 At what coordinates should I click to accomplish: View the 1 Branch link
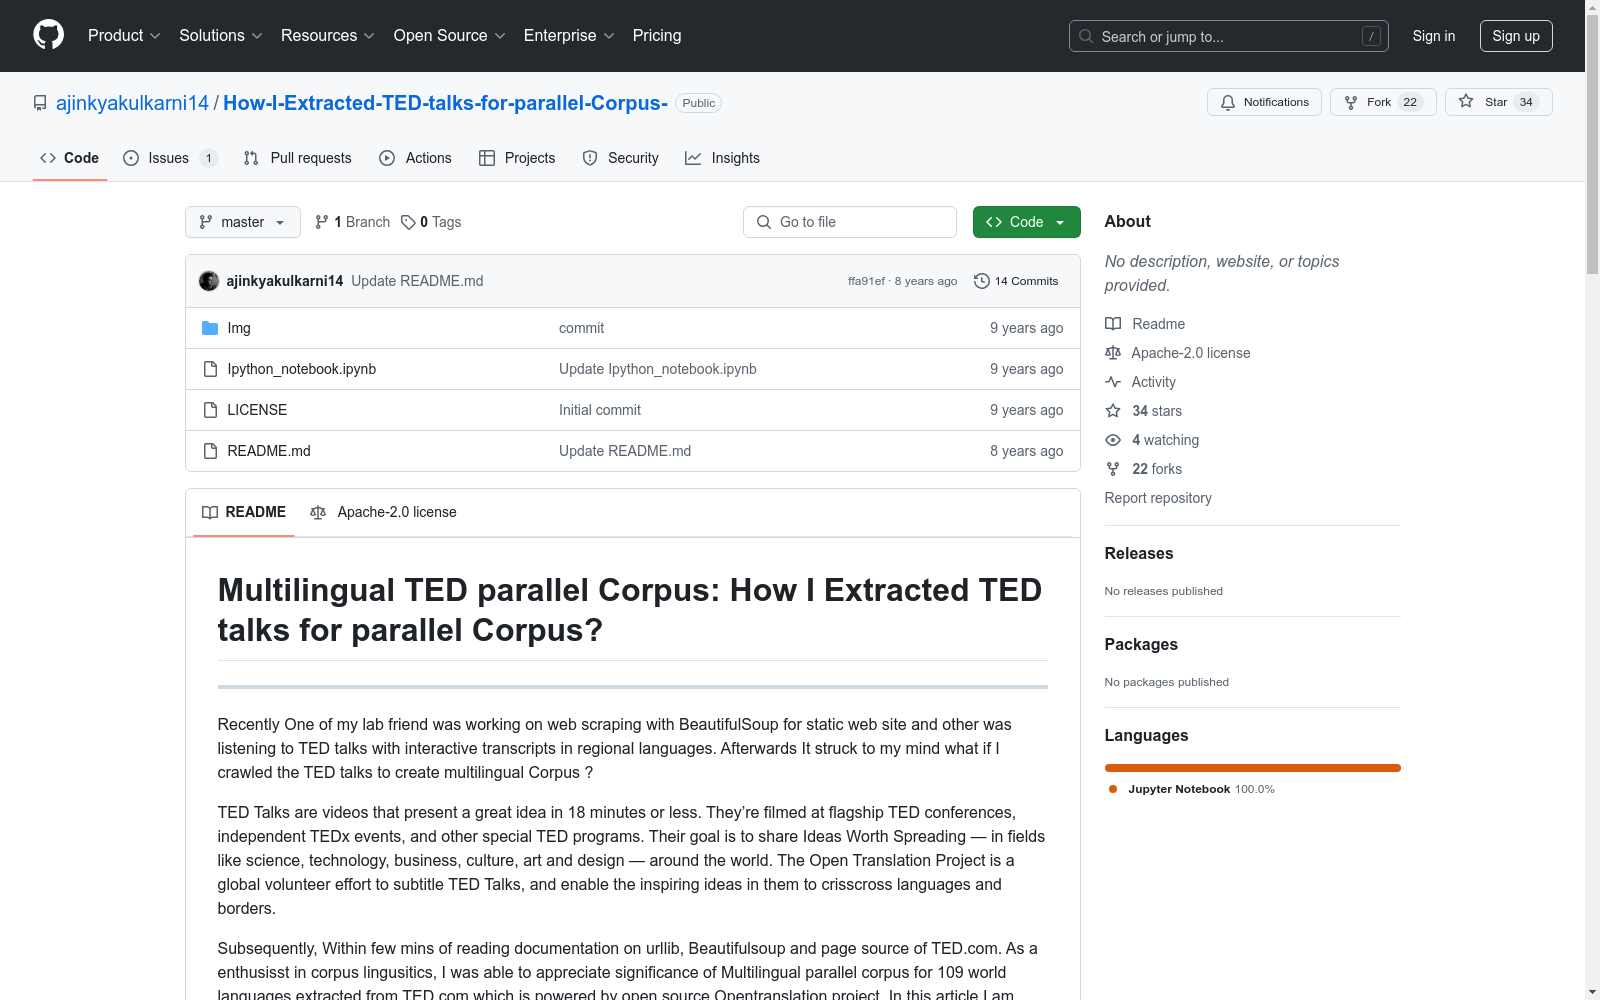click(352, 222)
